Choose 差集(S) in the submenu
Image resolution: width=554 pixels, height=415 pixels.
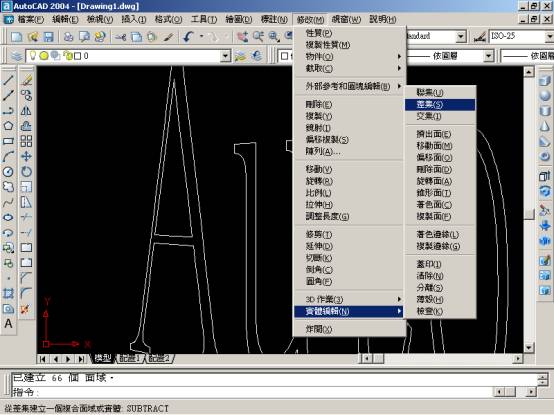coord(440,105)
